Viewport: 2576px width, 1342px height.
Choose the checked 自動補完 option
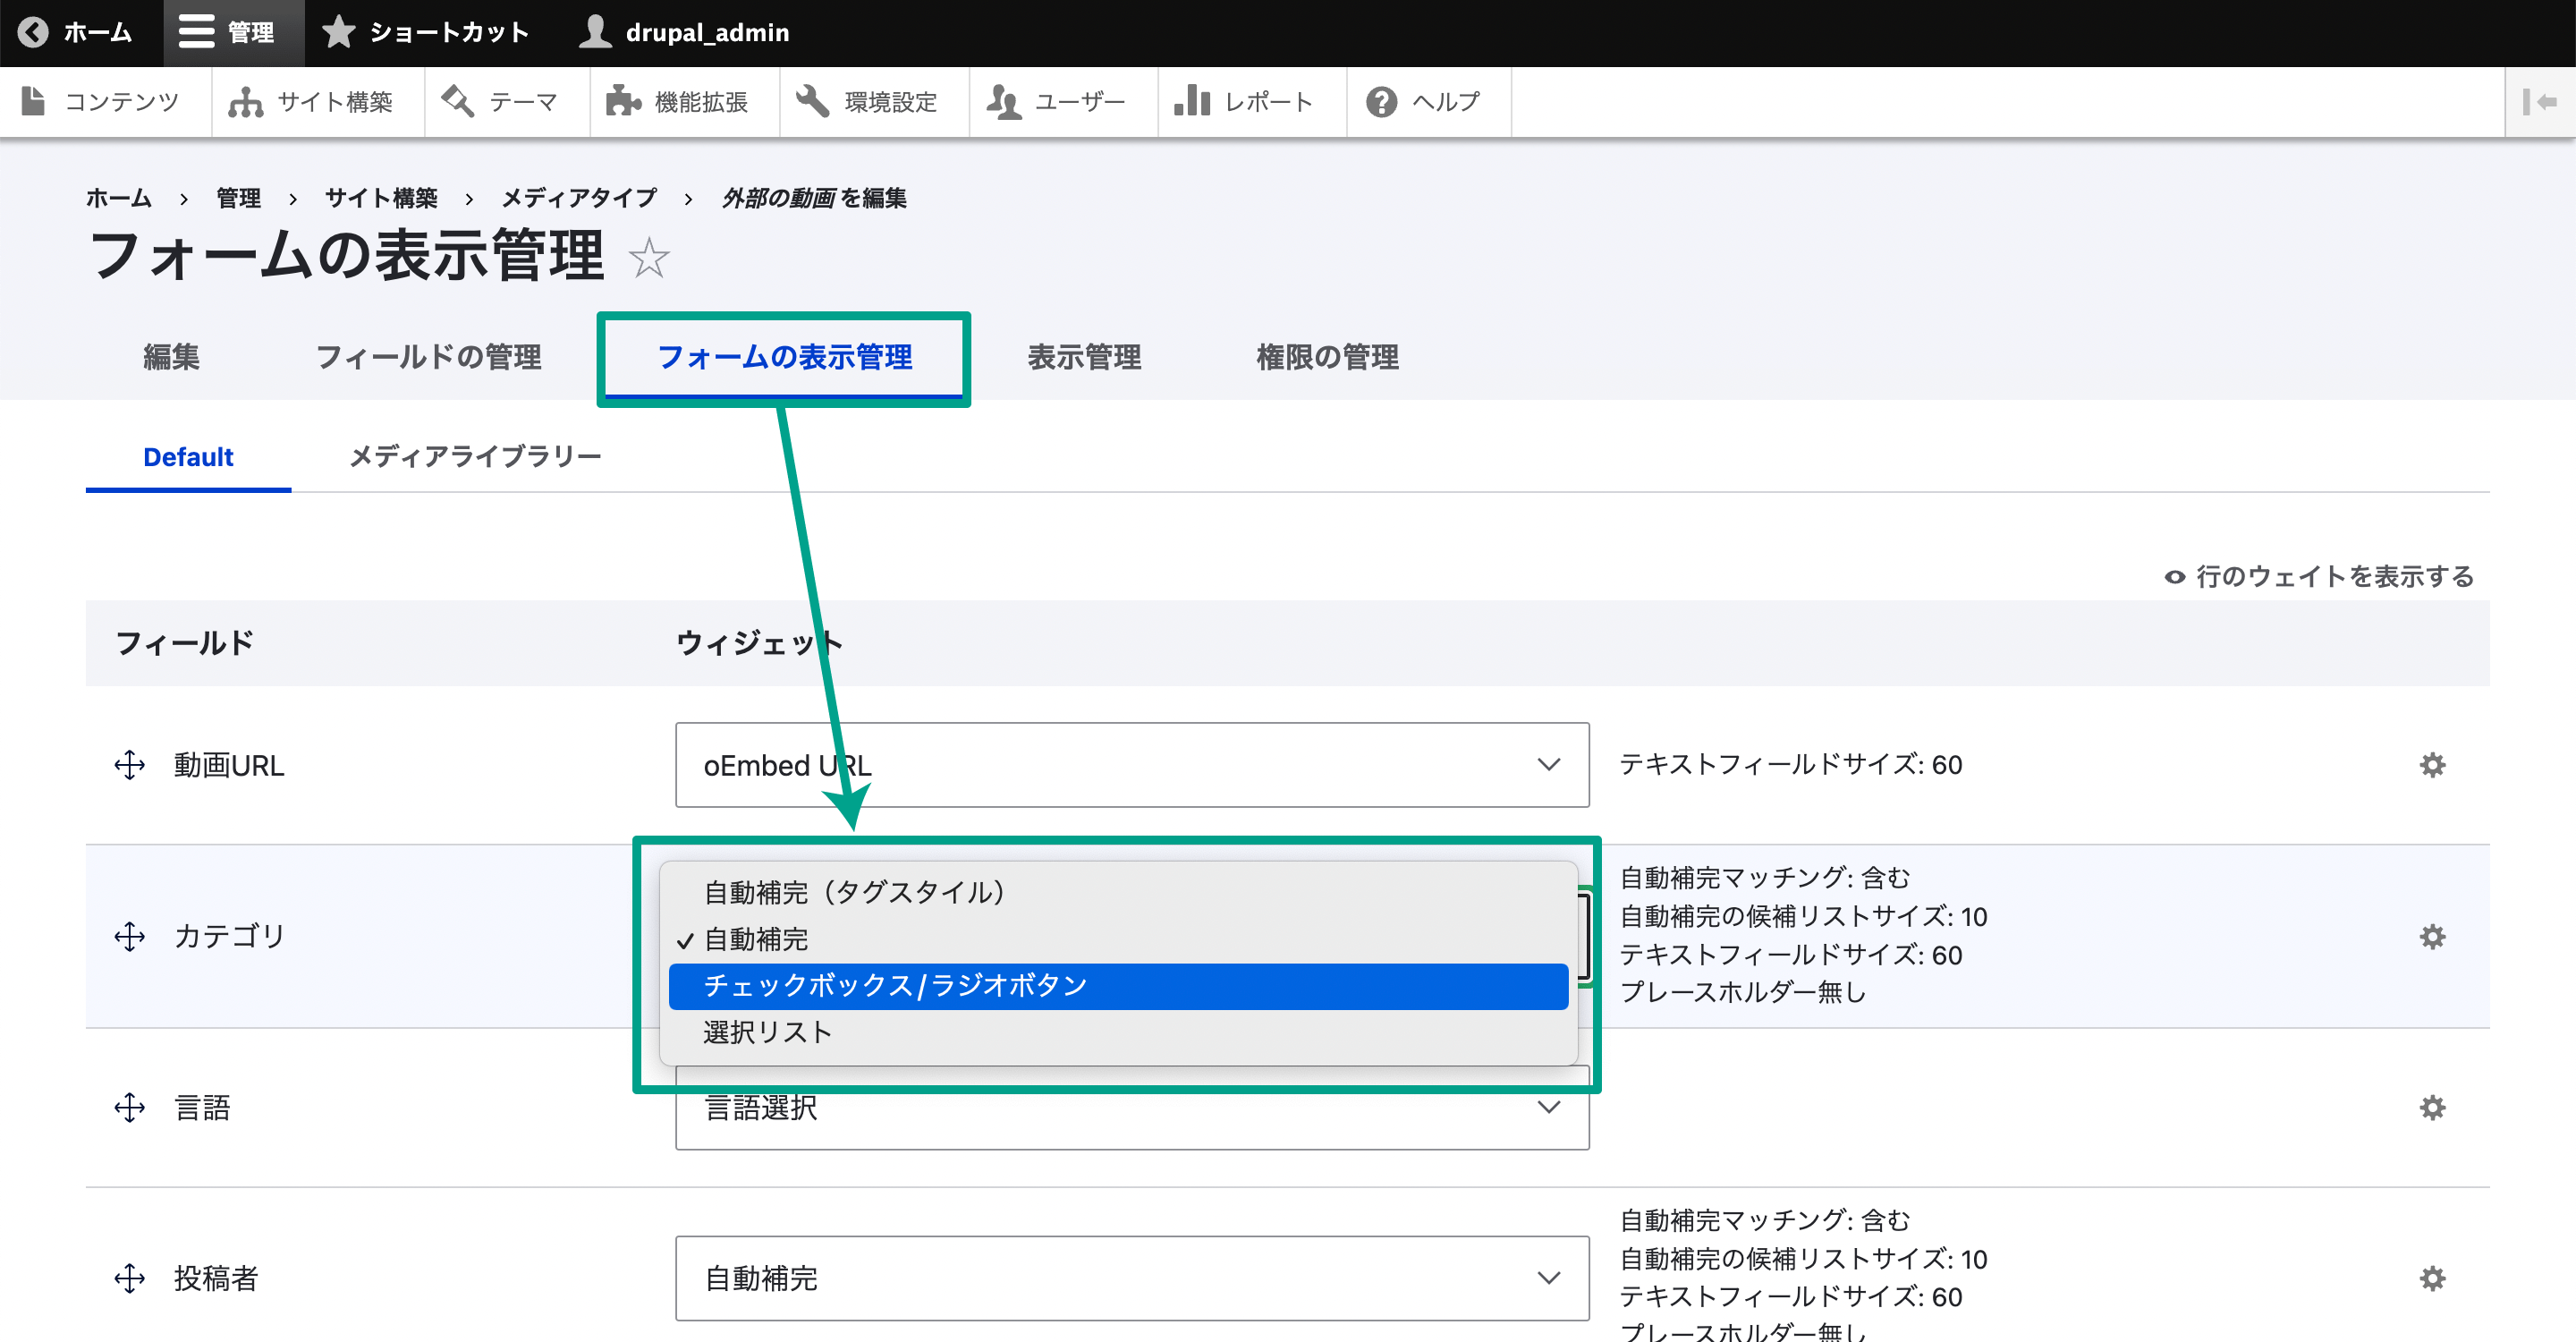[x=1118, y=939]
